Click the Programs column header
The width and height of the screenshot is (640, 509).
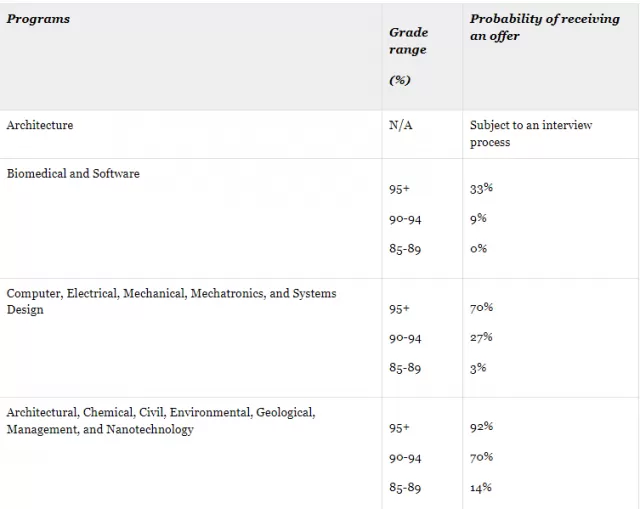(x=38, y=19)
